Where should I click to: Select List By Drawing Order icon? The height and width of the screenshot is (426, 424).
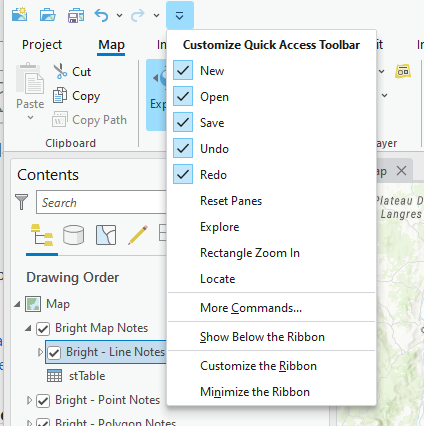tap(42, 235)
